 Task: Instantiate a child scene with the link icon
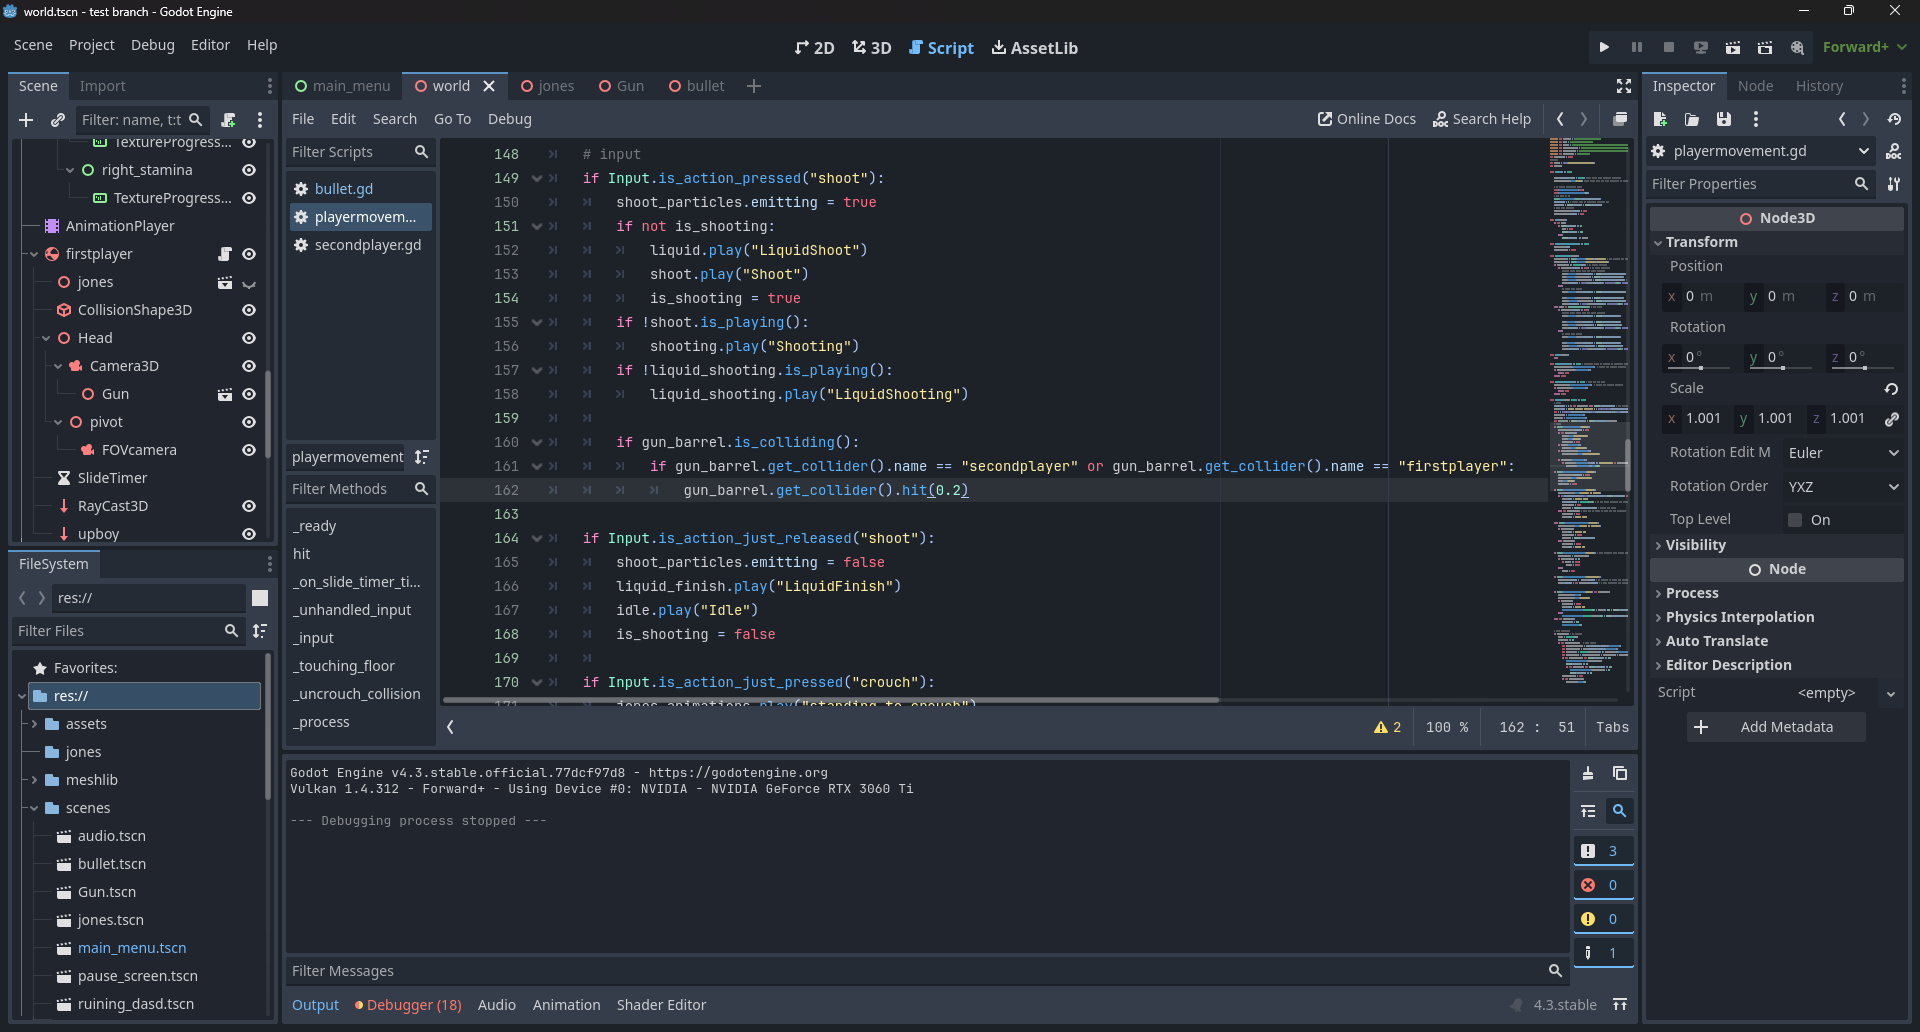pyautogui.click(x=58, y=120)
